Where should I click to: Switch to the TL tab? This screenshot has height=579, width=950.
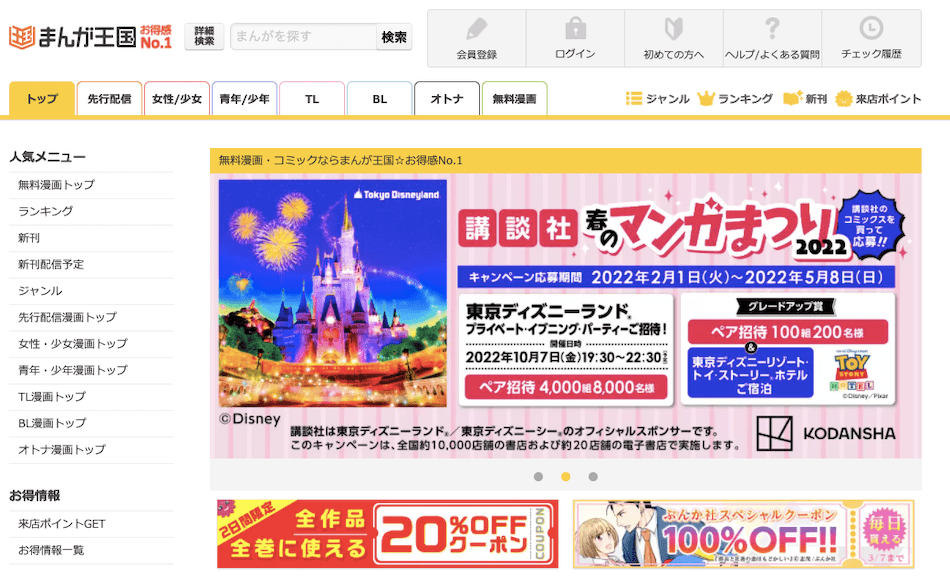312,99
